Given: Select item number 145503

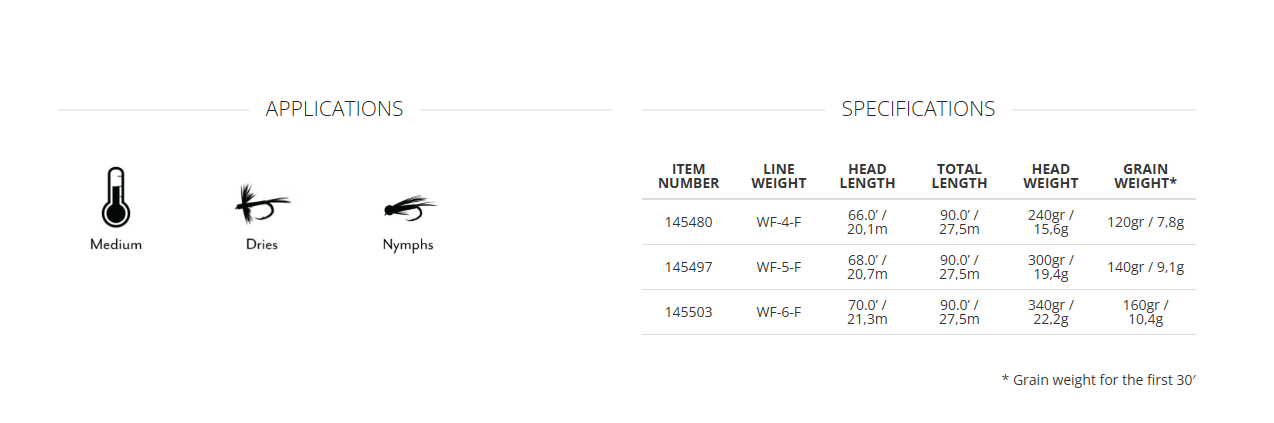Looking at the screenshot, I should pos(688,312).
